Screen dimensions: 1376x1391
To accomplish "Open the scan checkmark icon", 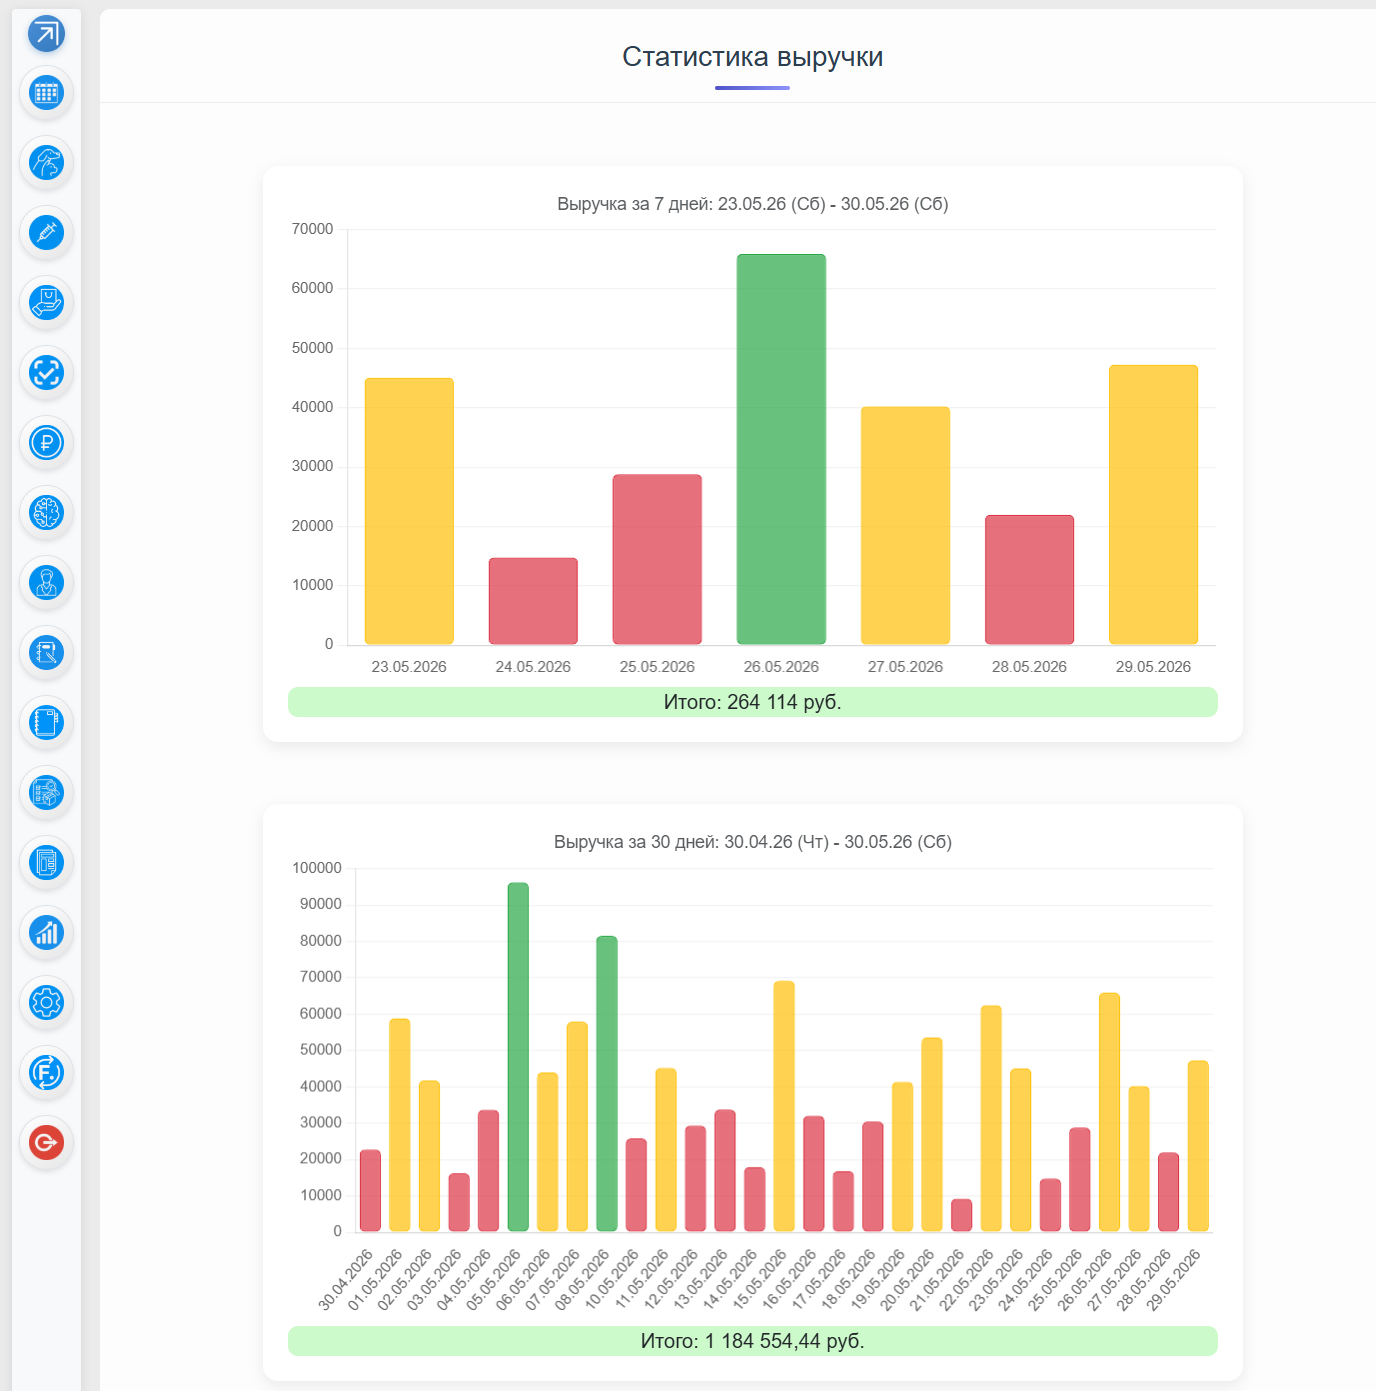I will [x=46, y=372].
